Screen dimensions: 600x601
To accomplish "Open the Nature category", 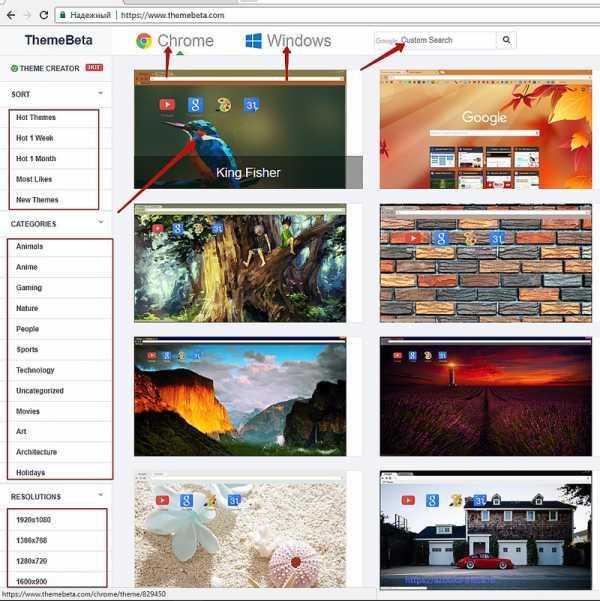I will tap(27, 308).
